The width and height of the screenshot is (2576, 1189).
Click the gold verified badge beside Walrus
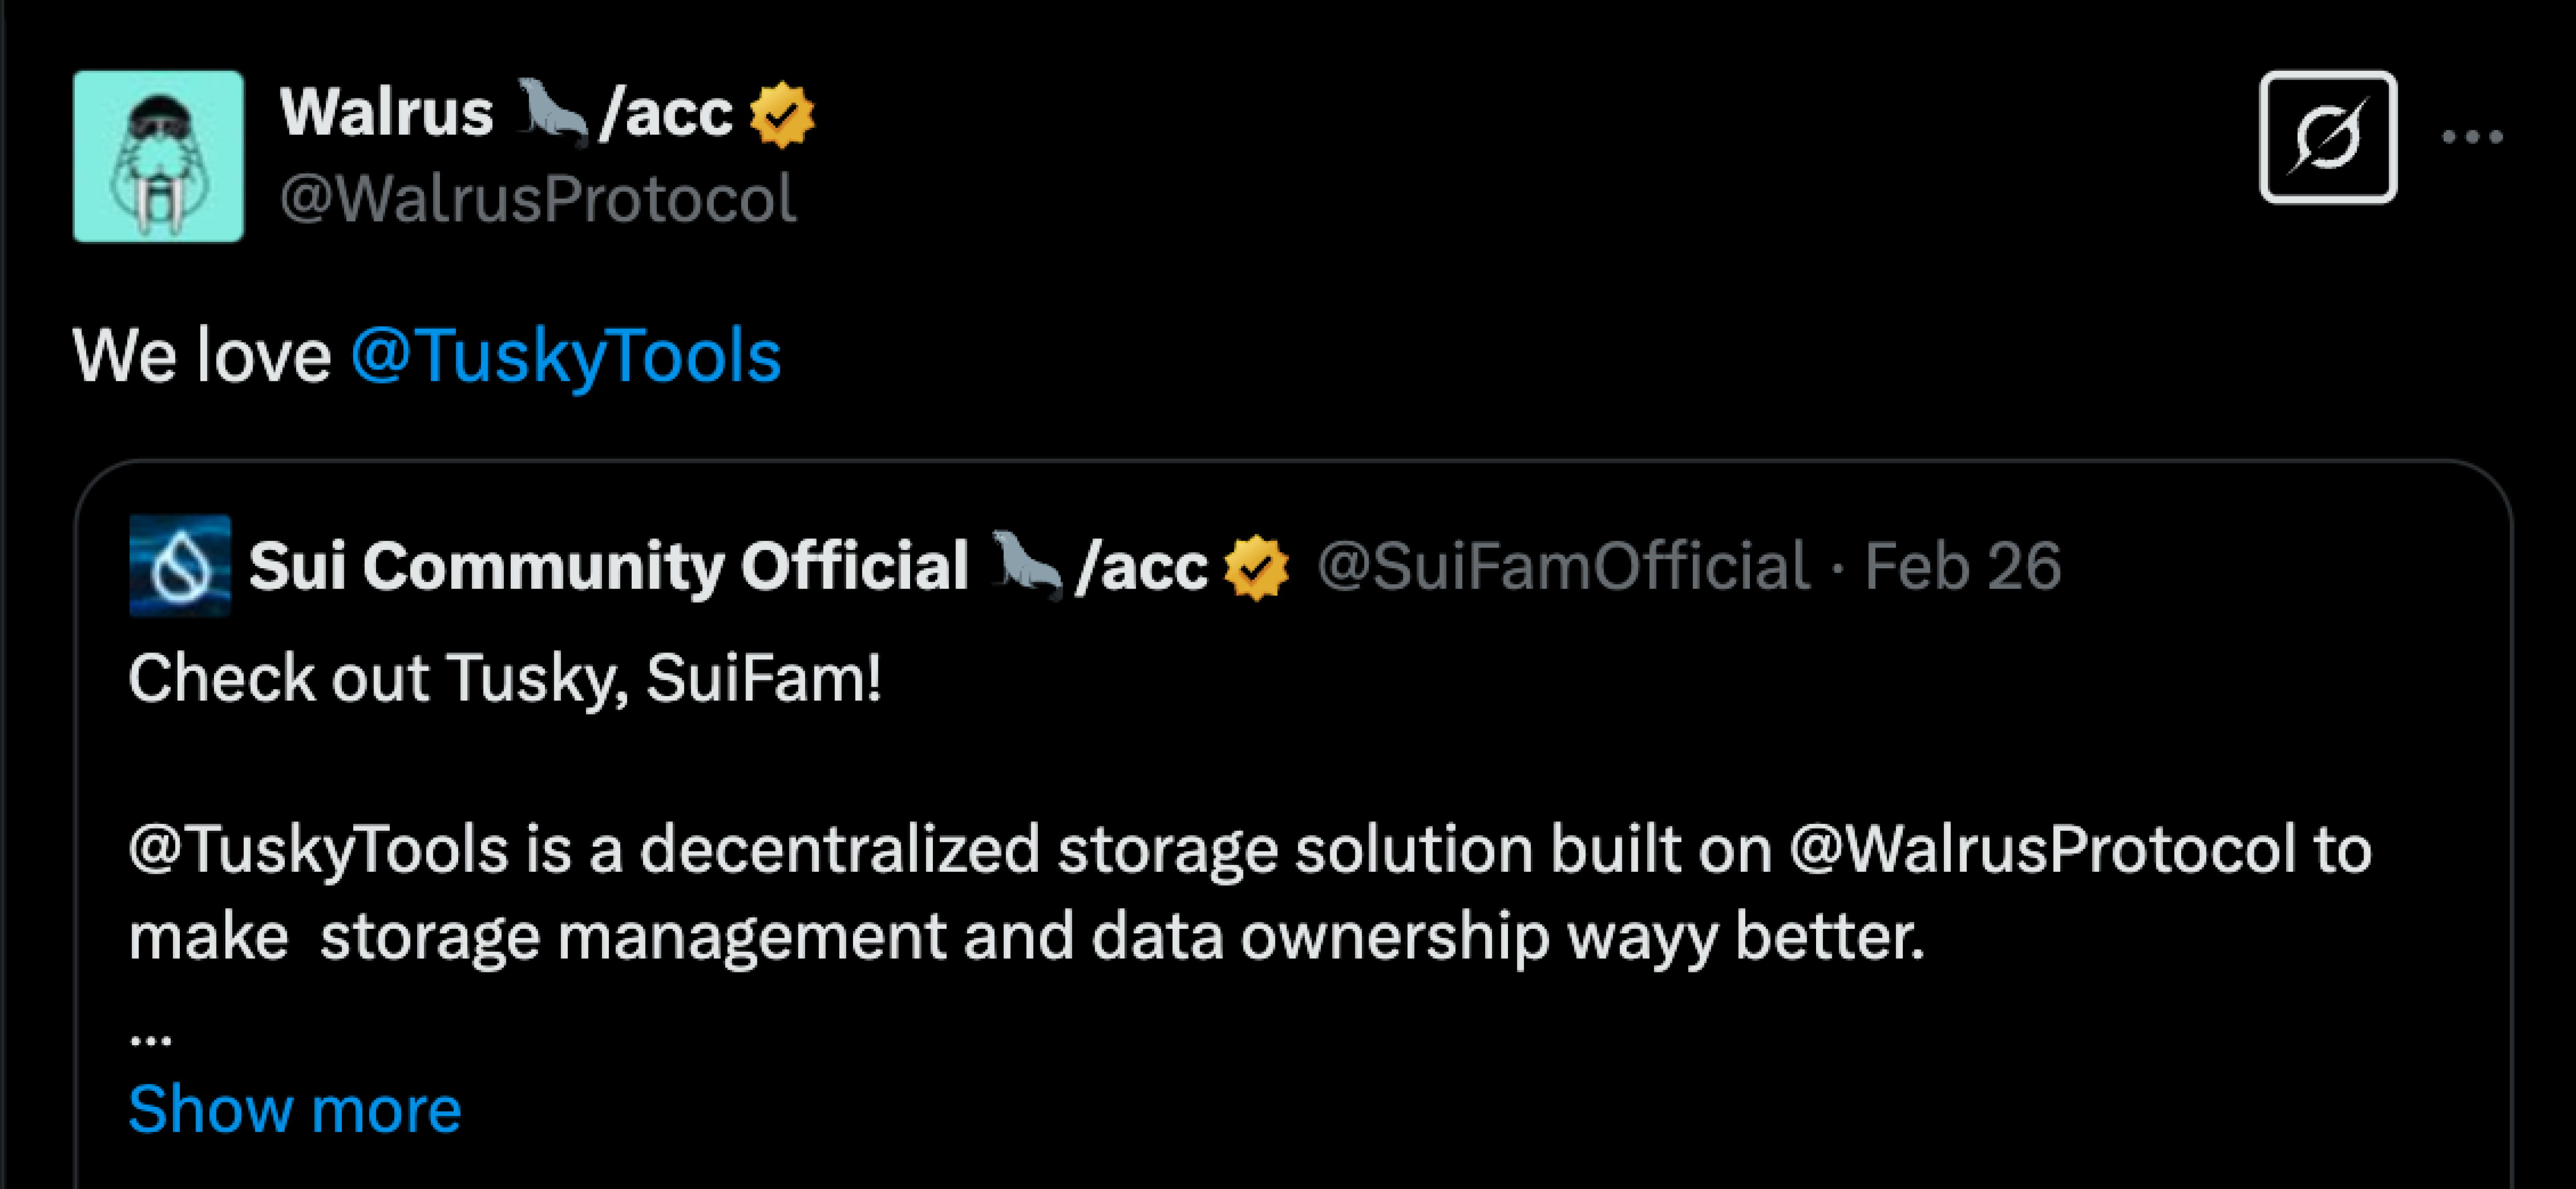tap(782, 115)
